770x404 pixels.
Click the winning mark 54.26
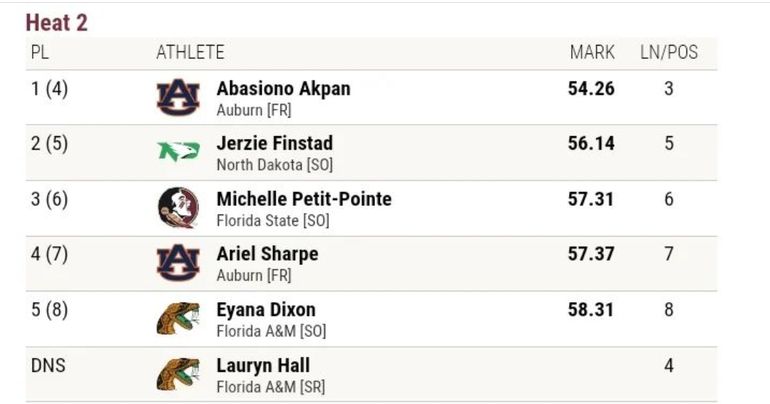click(x=591, y=88)
